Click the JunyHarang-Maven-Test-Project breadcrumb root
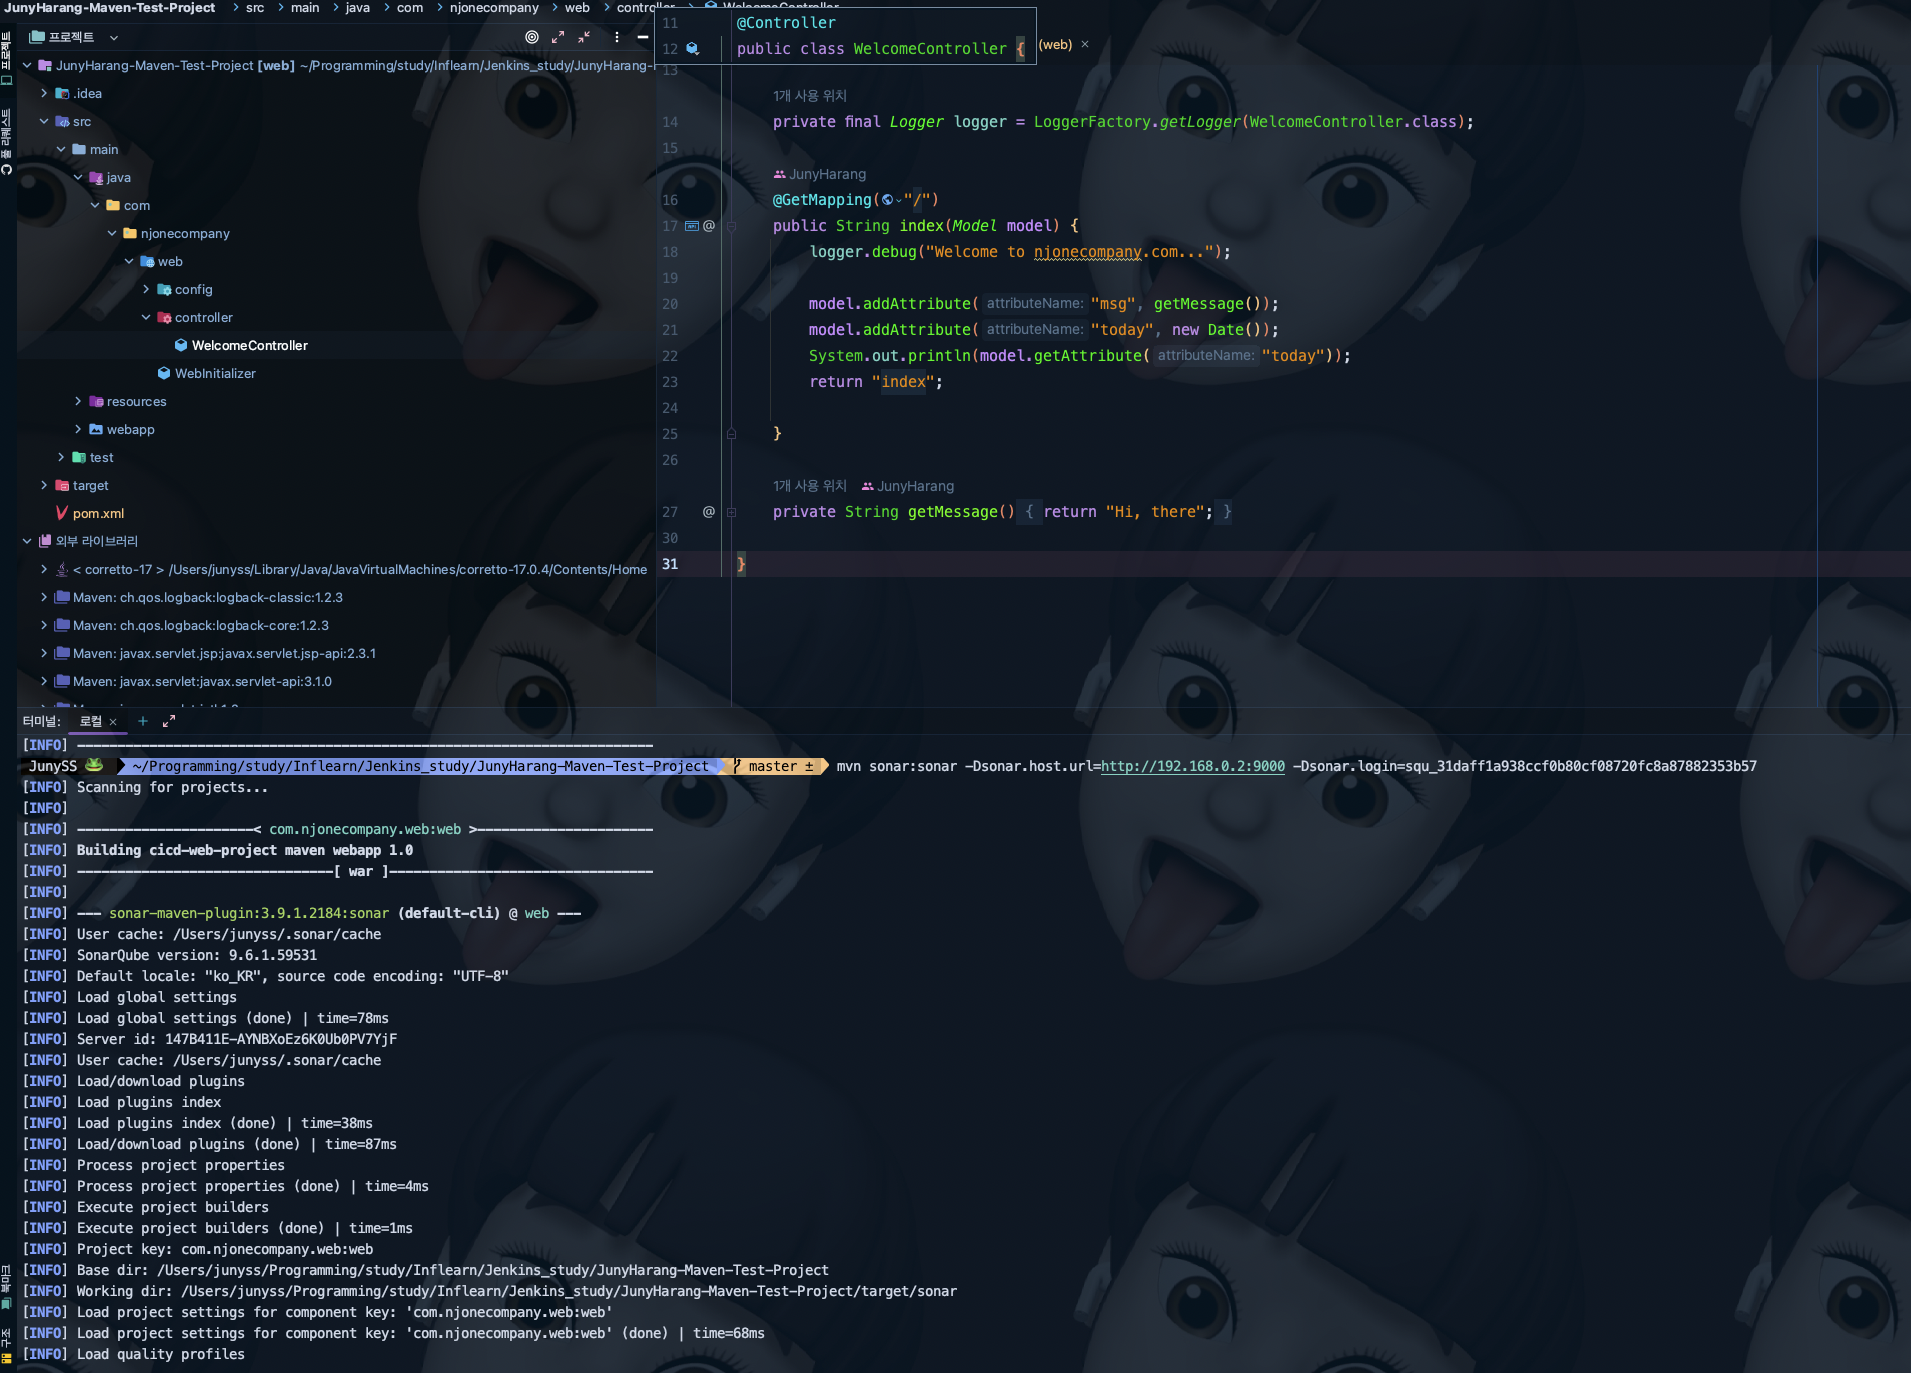 tap(110, 8)
